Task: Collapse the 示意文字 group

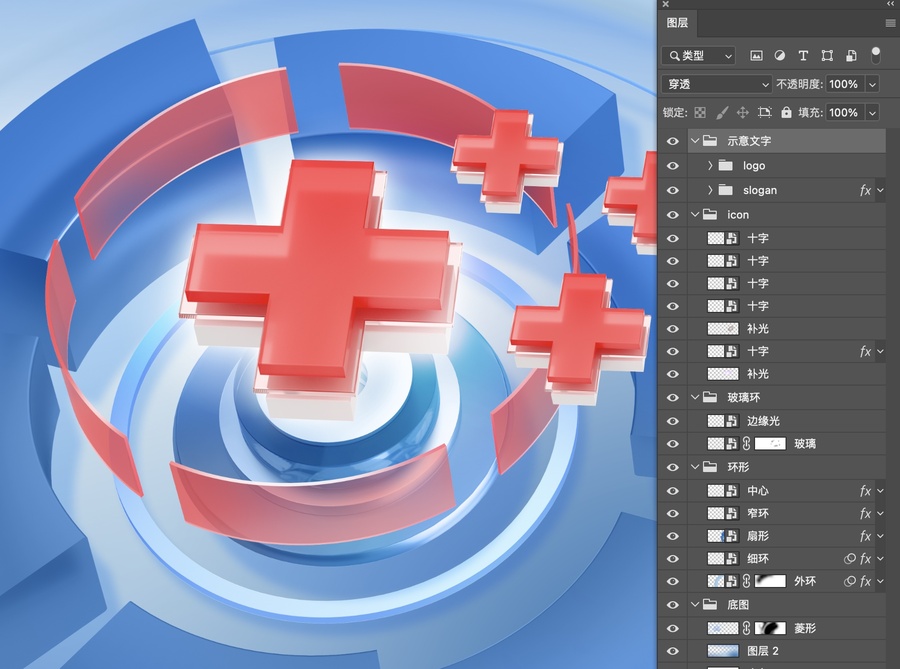Action: pyautogui.click(x=695, y=141)
